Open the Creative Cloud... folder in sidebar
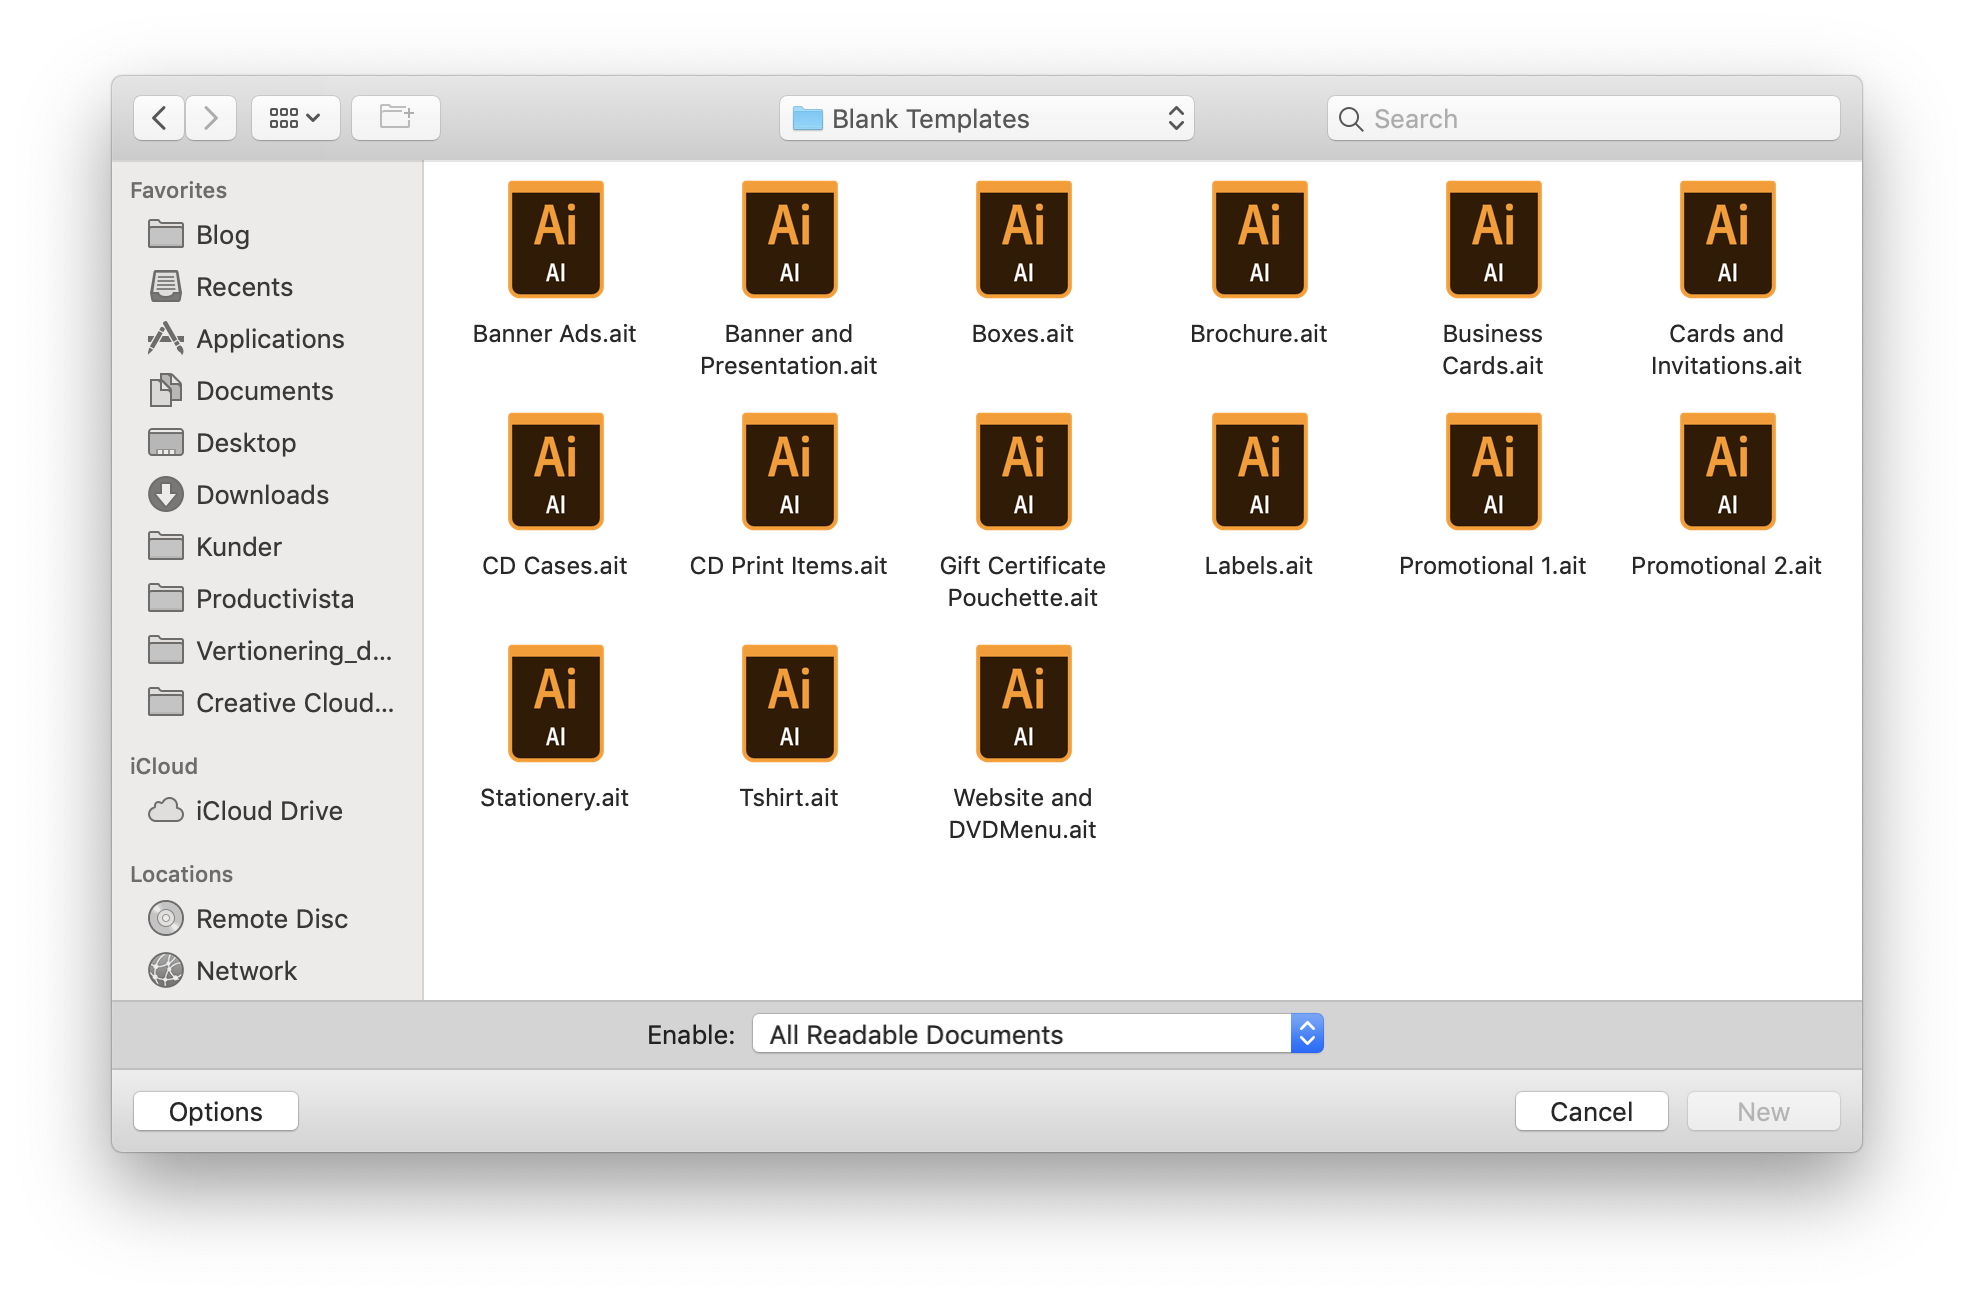 pos(268,703)
